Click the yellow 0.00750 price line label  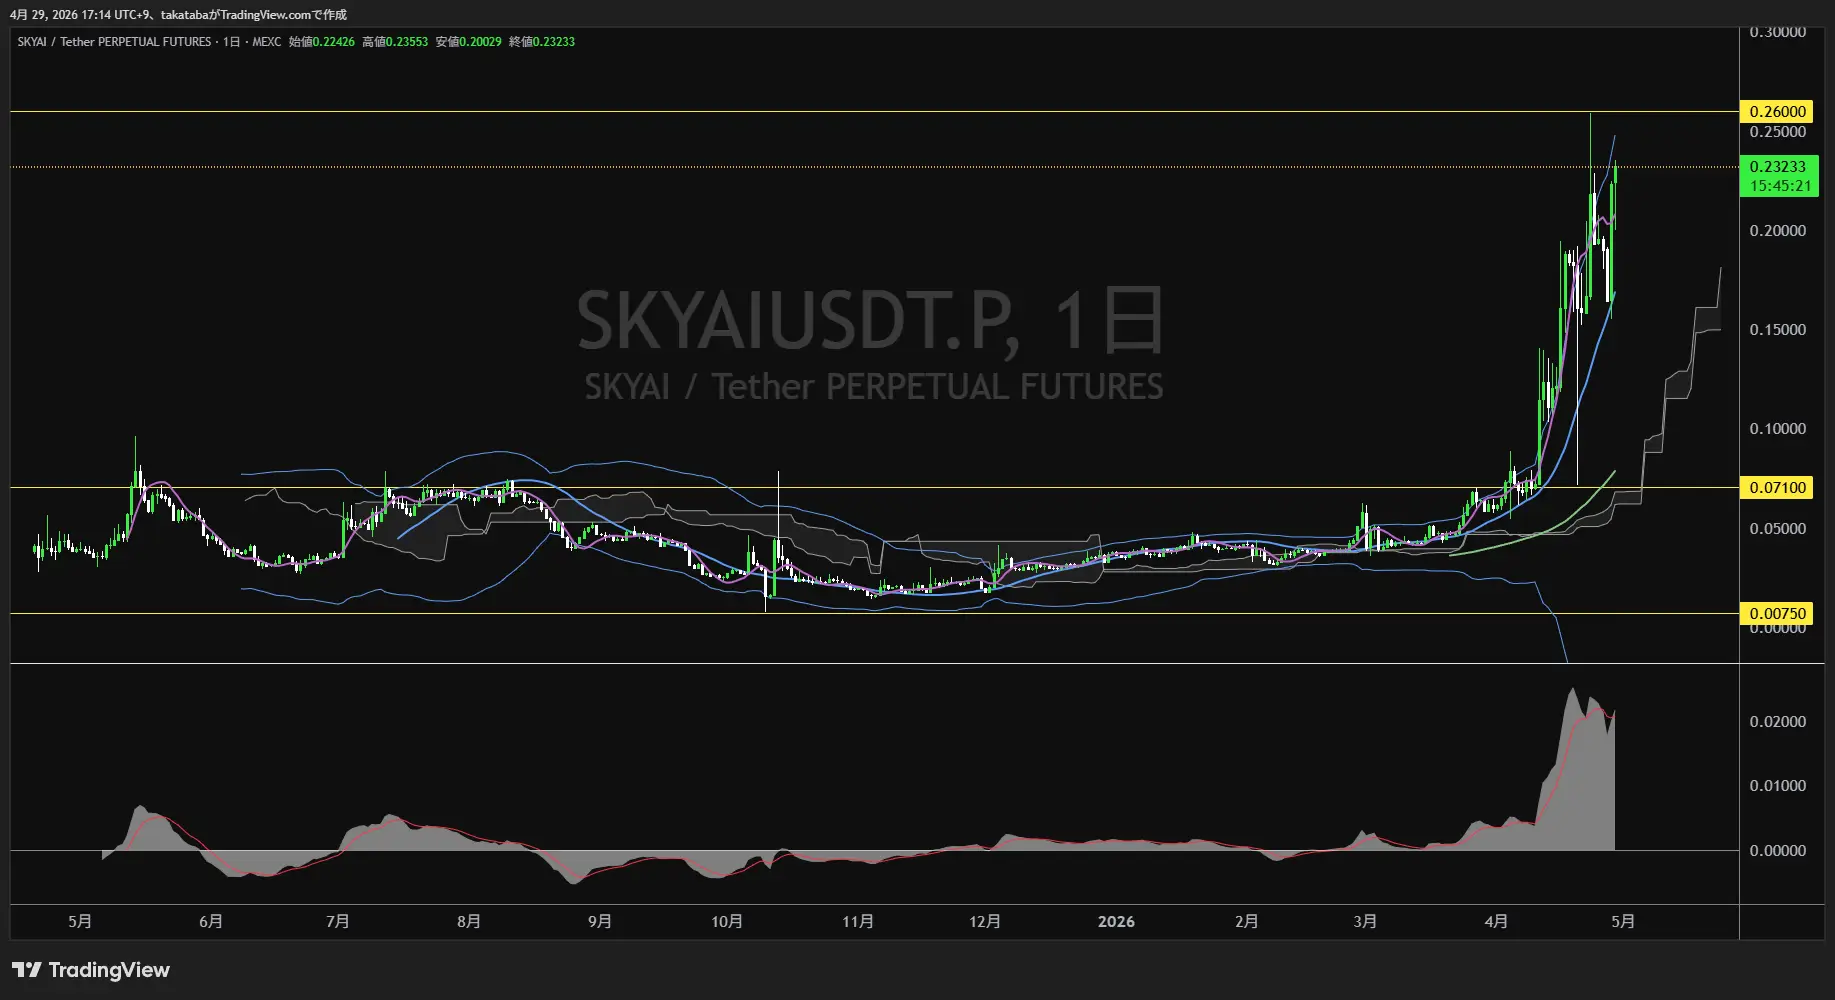point(1777,613)
